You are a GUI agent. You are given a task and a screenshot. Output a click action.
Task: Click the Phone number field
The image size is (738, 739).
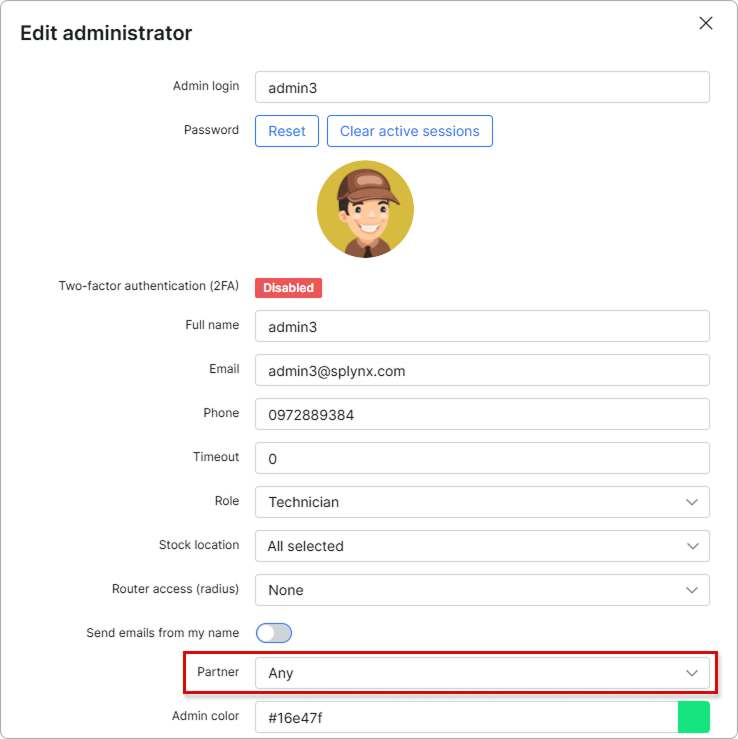481,414
